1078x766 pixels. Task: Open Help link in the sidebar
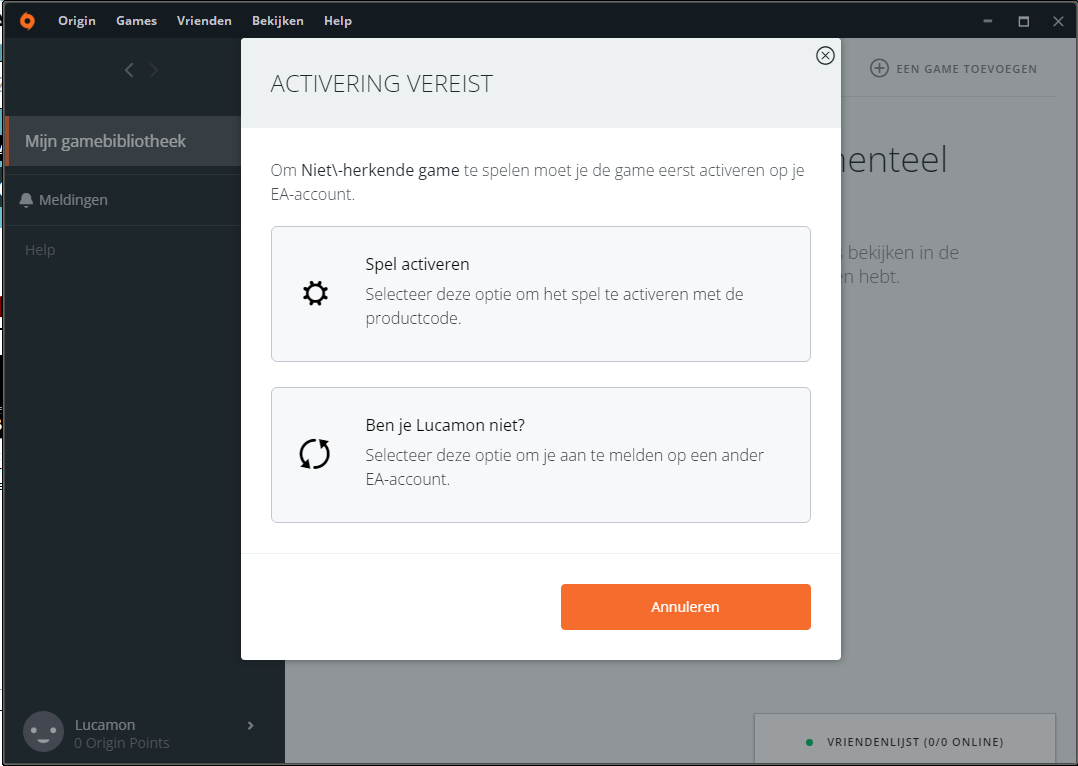click(x=40, y=250)
